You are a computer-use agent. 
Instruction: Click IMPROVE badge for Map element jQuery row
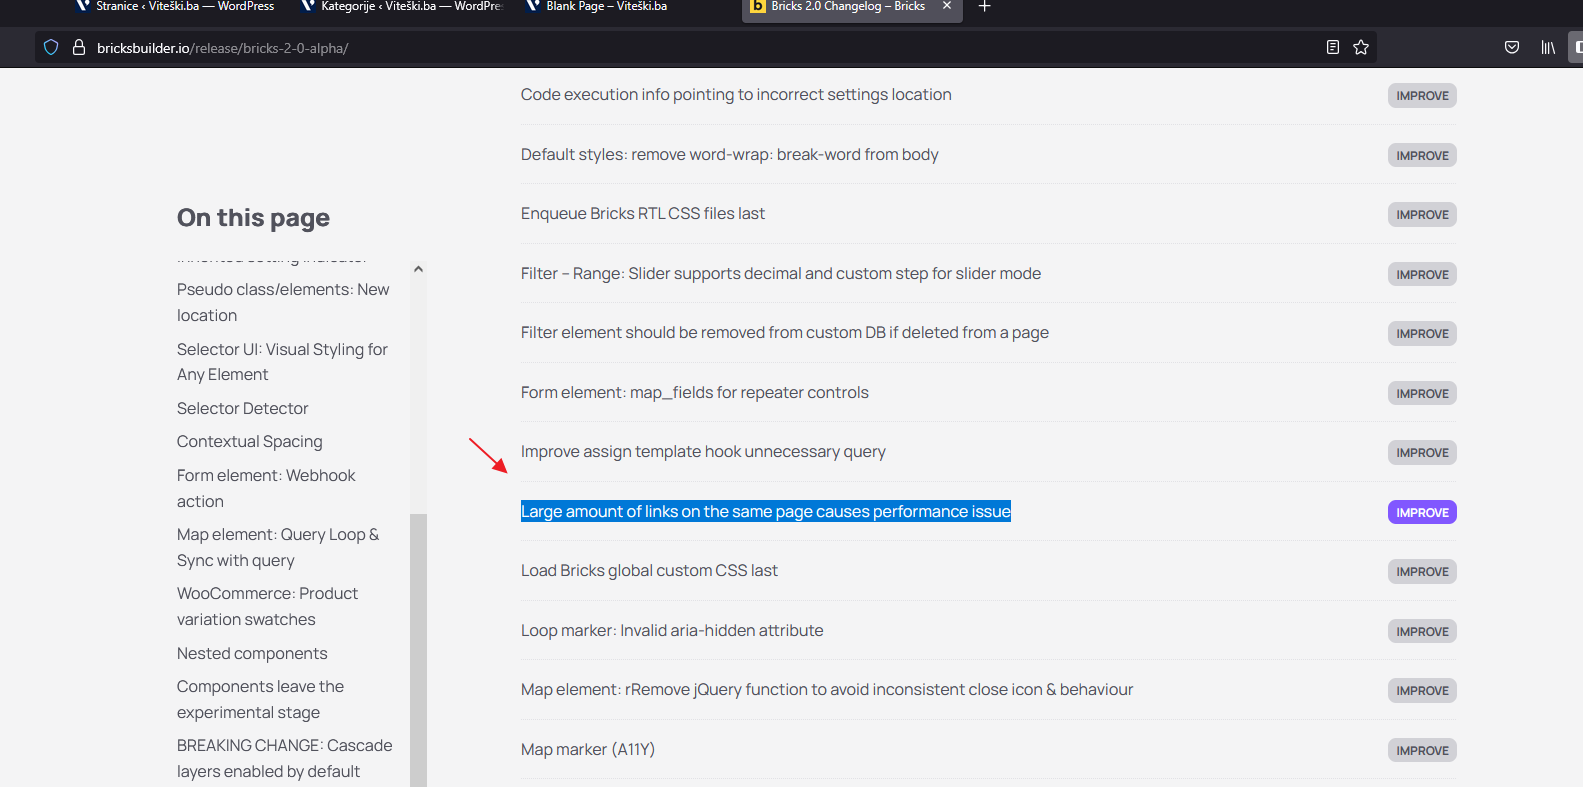coord(1422,691)
